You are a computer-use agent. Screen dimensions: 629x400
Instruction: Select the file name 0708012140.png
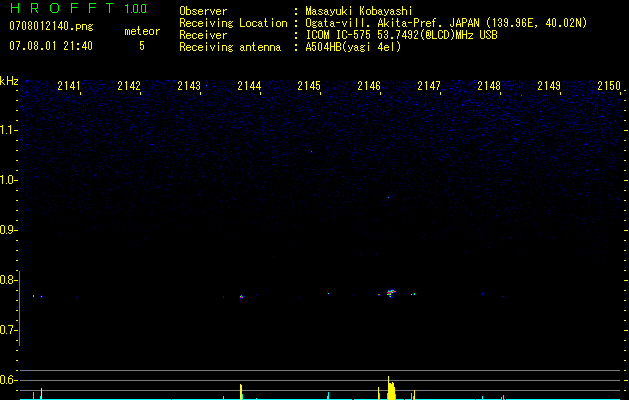[x=51, y=27]
